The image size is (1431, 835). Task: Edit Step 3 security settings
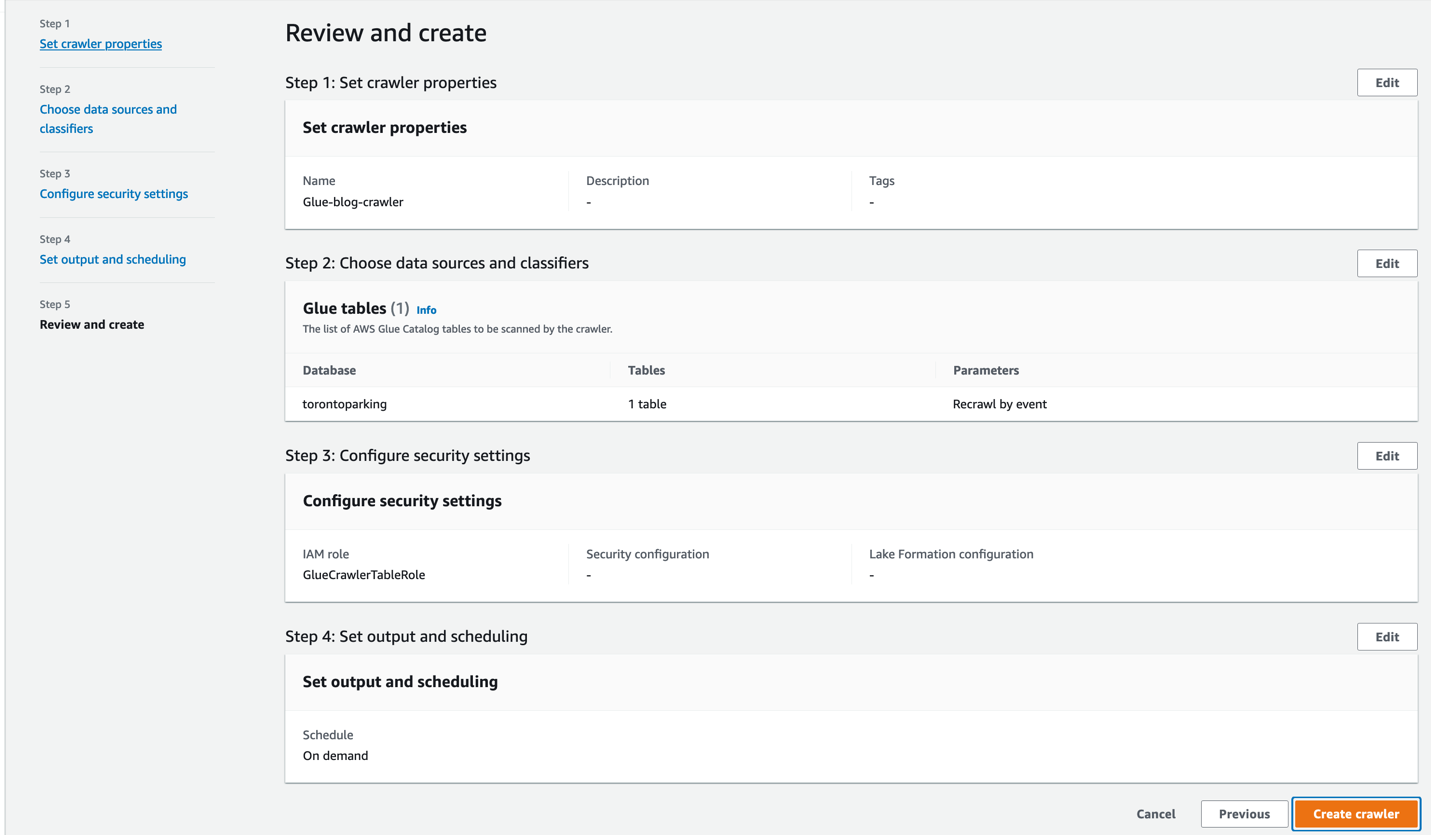[1386, 456]
